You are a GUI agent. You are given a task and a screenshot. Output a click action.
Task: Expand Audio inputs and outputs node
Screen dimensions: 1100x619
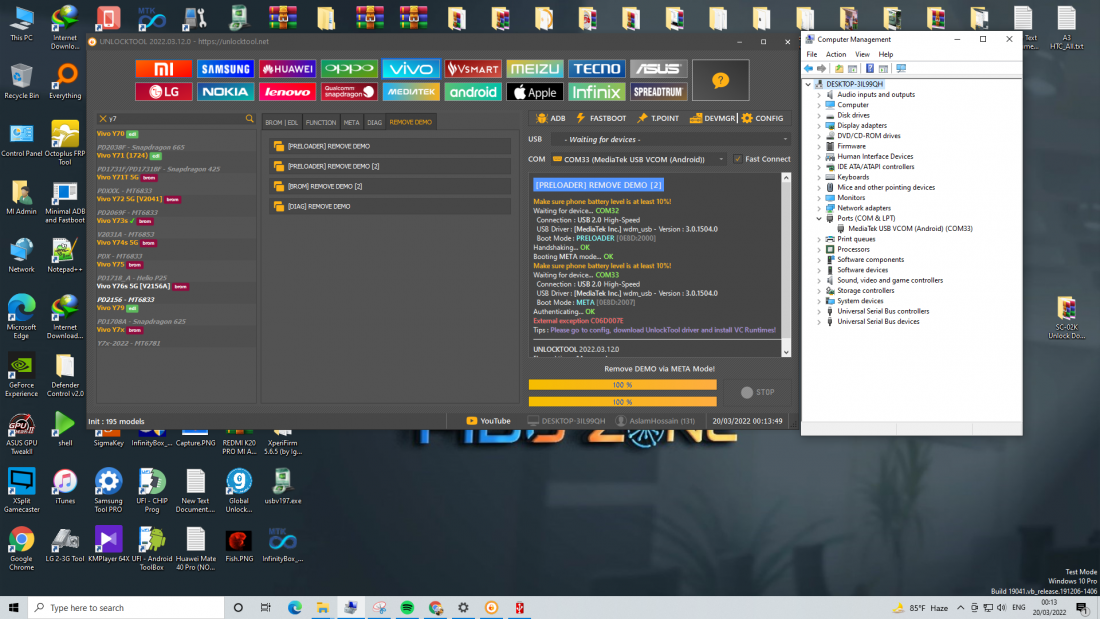point(819,95)
